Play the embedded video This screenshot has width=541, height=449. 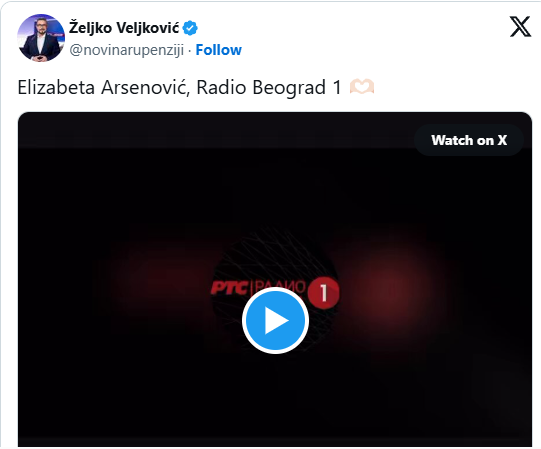275,320
